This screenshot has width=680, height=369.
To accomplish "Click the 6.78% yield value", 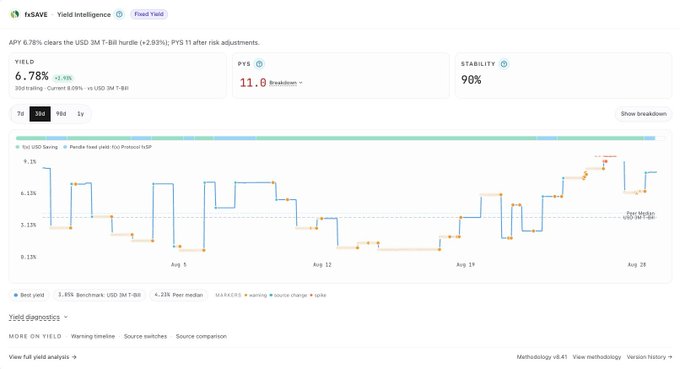I will point(32,76).
